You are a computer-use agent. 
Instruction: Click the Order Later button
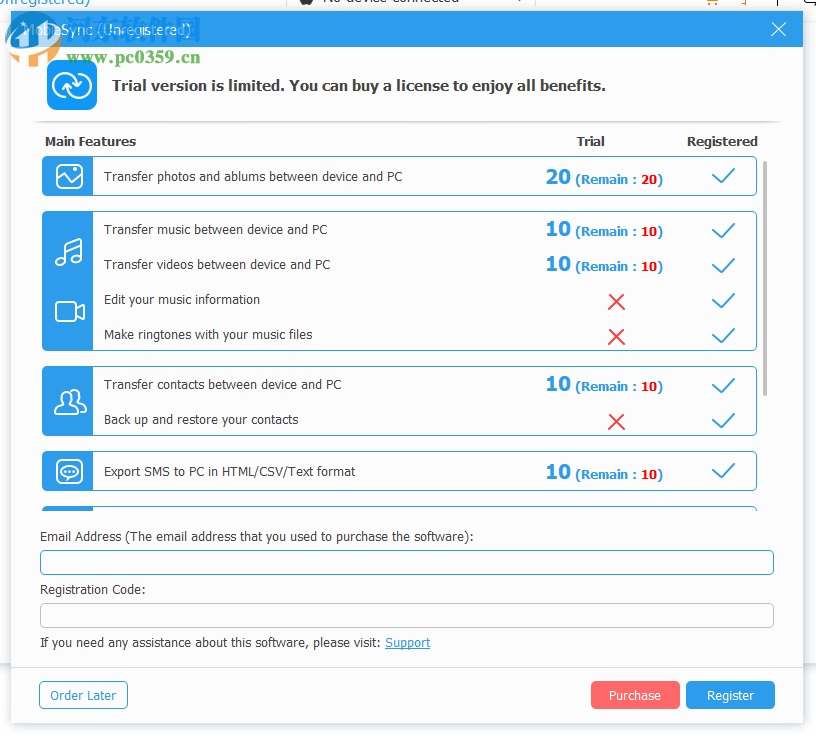click(x=83, y=695)
